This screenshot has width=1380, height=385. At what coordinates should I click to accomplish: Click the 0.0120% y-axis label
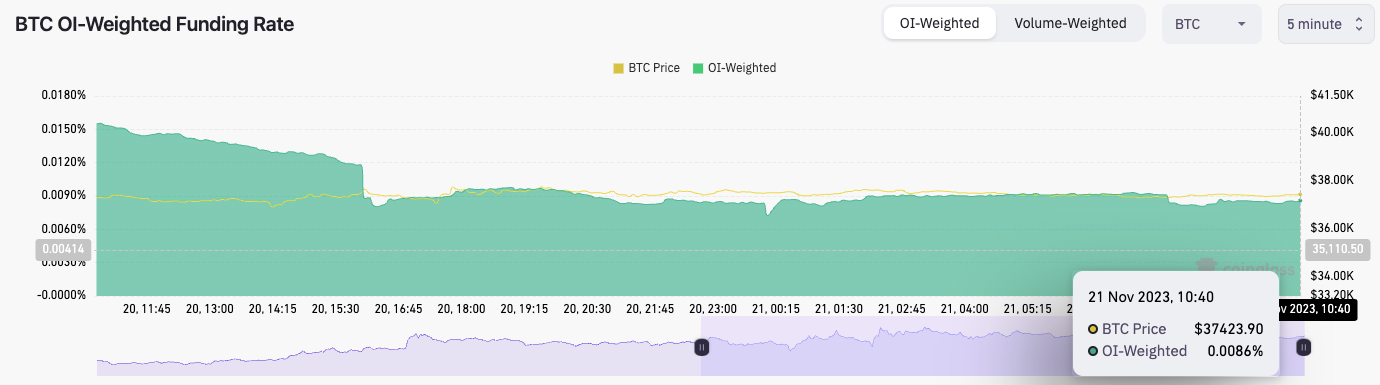[x=64, y=162]
